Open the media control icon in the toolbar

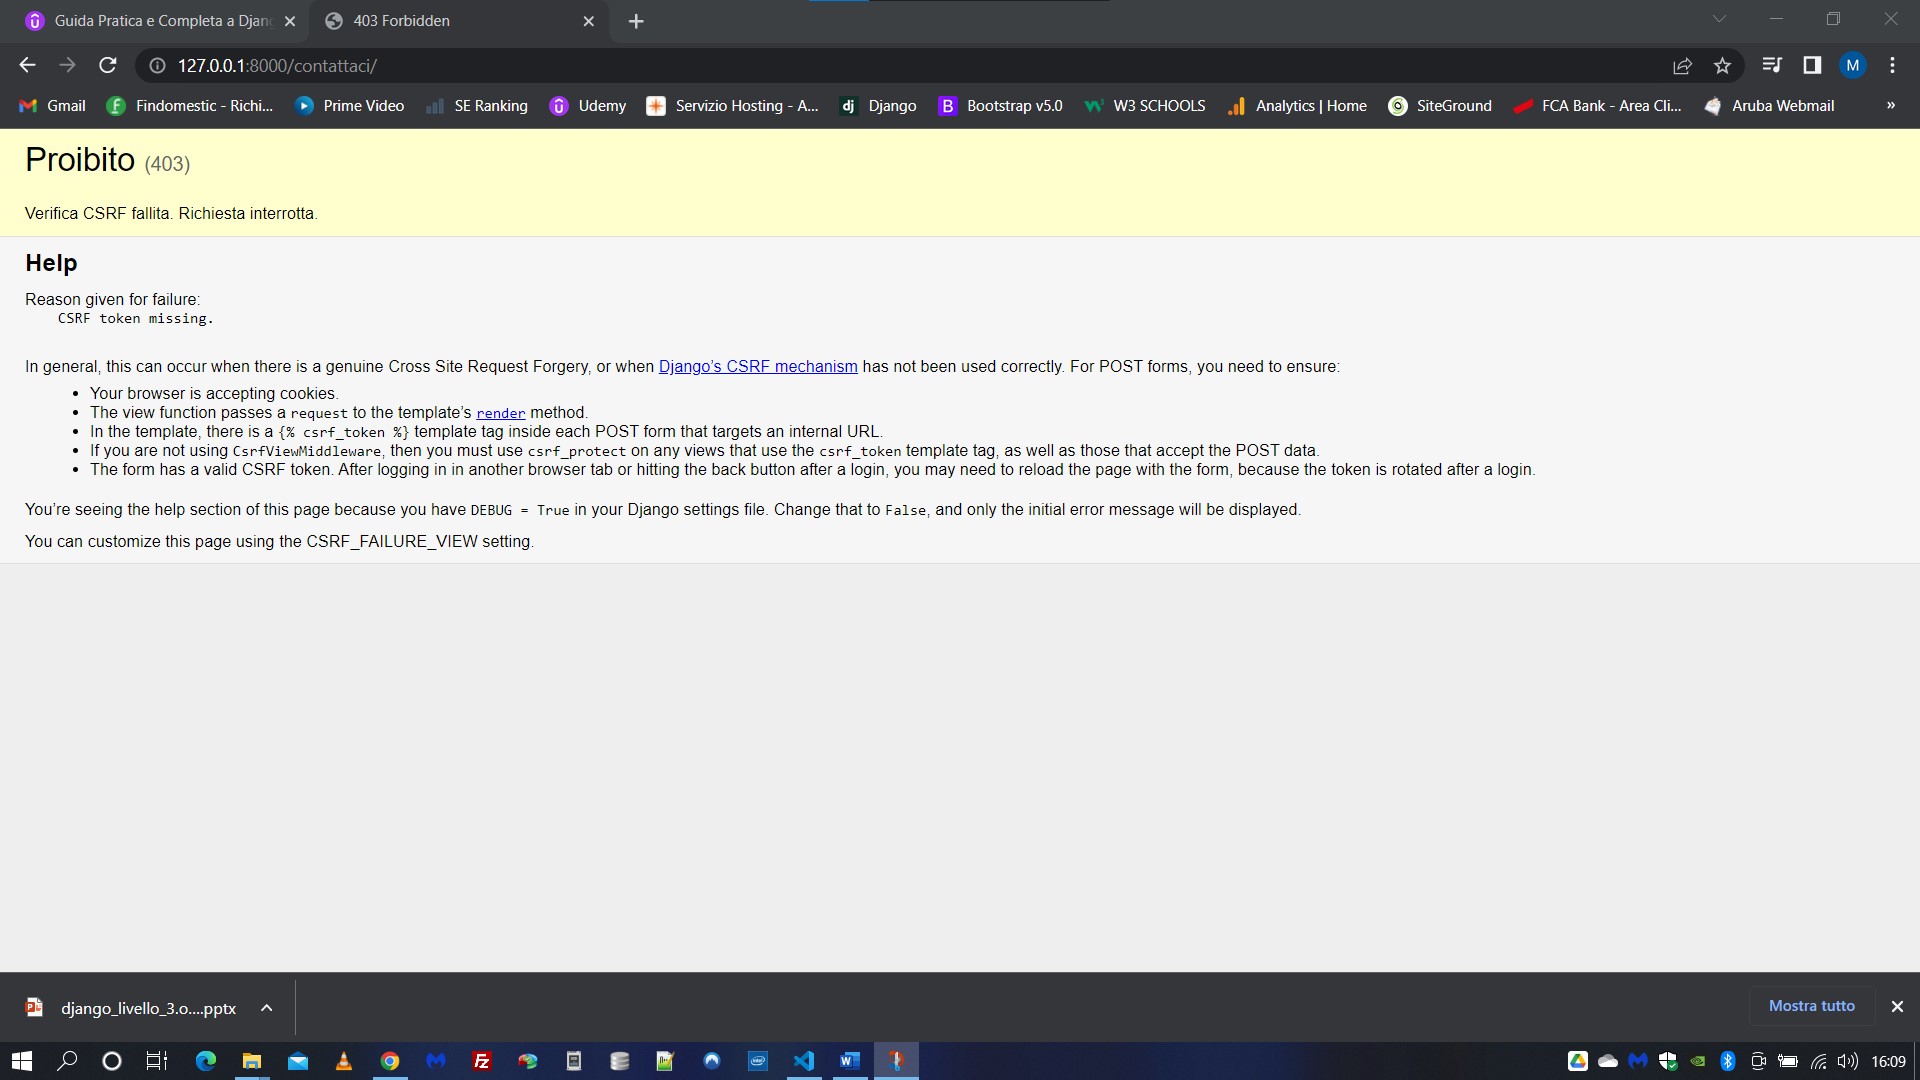pyautogui.click(x=1772, y=65)
